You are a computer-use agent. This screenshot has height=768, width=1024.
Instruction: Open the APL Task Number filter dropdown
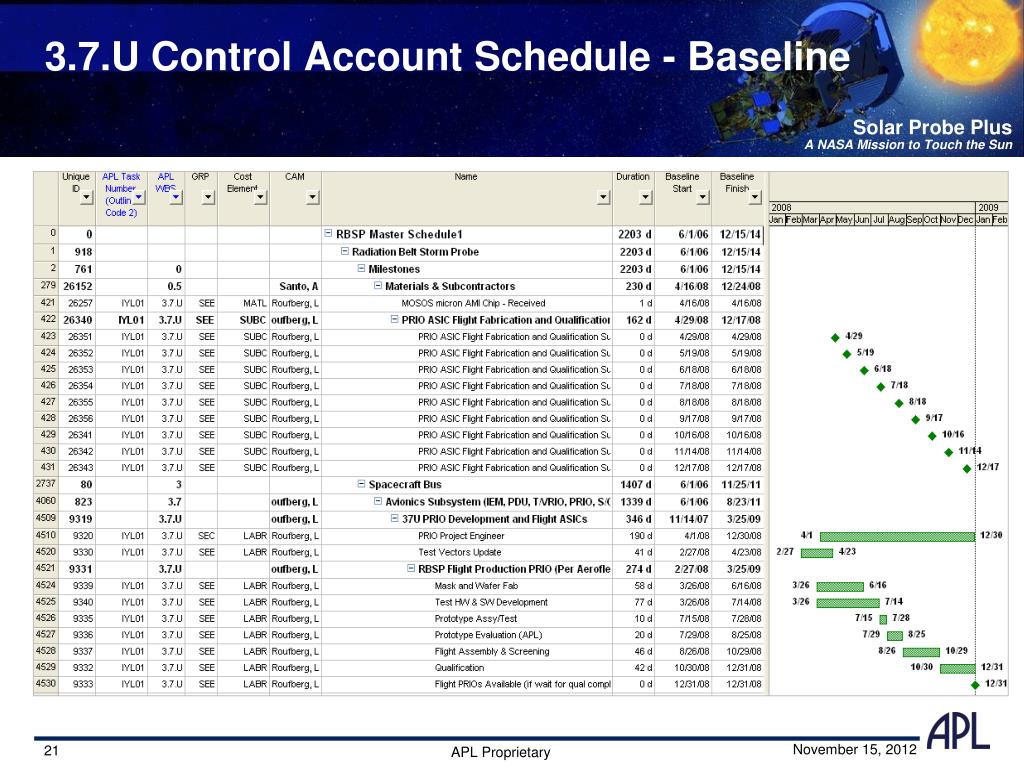coord(138,197)
